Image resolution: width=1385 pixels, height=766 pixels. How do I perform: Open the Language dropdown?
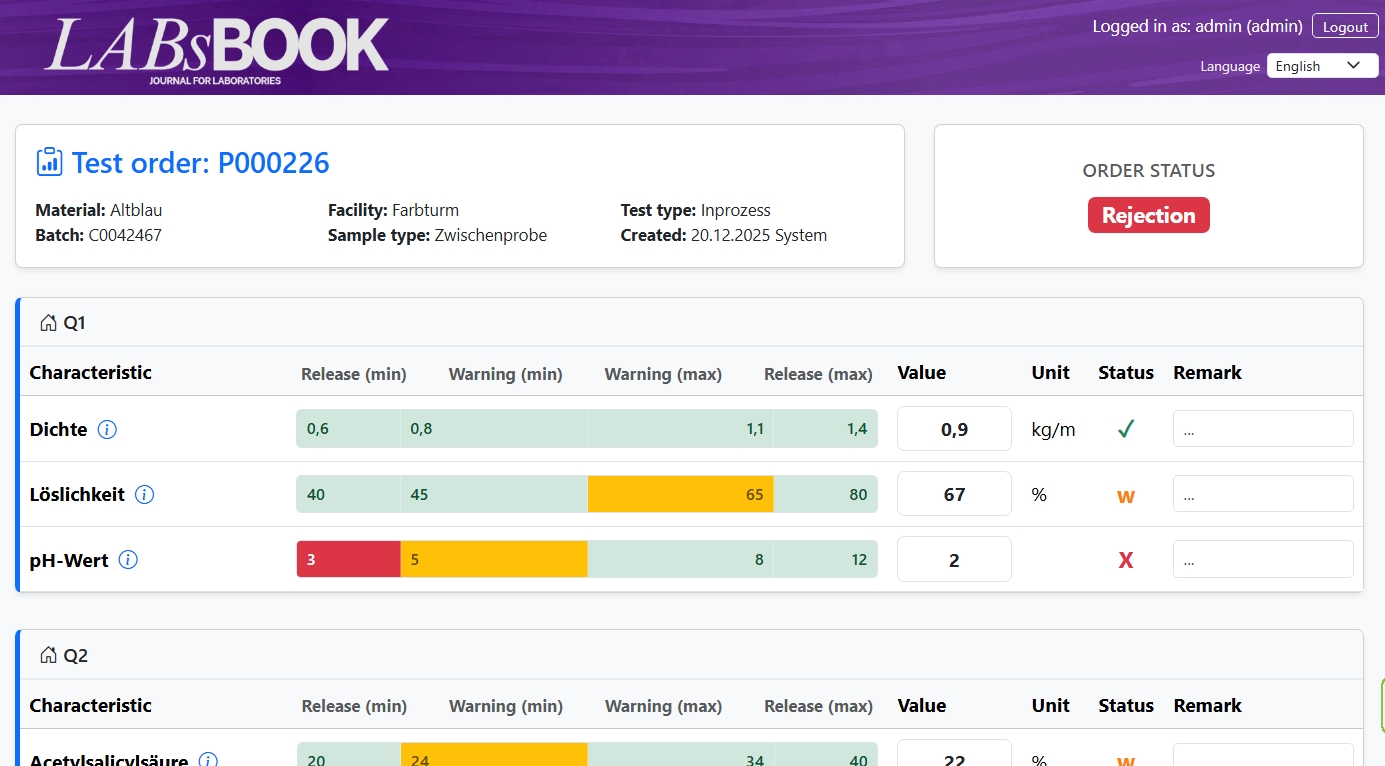tap(1322, 66)
